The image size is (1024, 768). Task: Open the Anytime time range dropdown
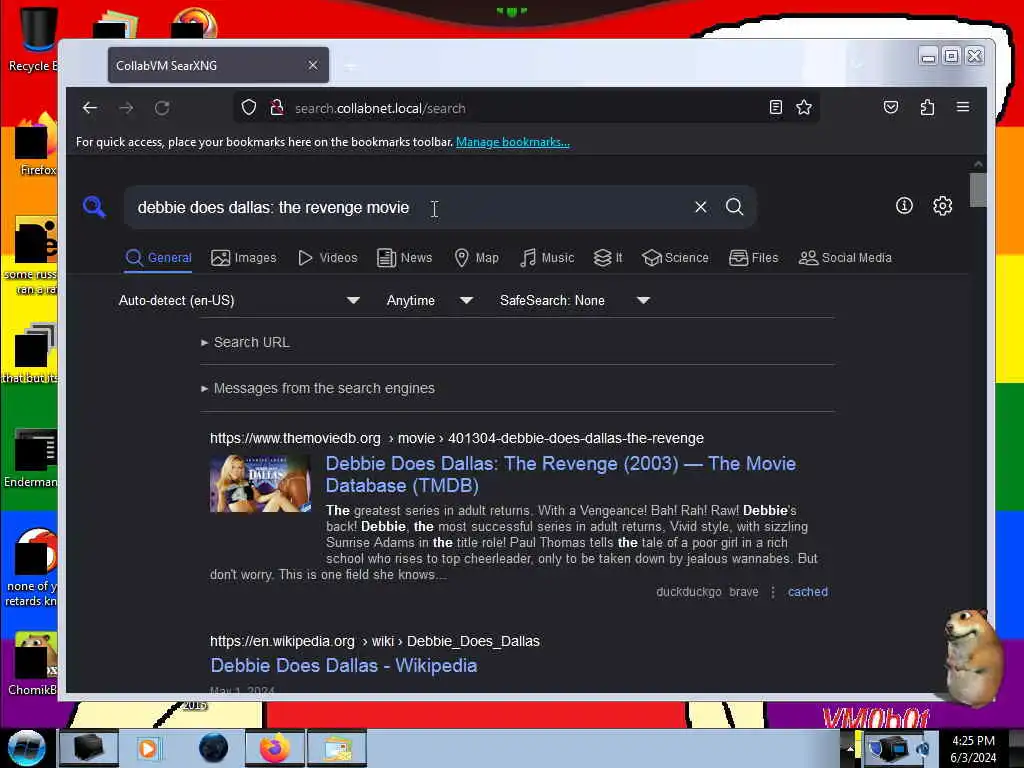(x=429, y=300)
